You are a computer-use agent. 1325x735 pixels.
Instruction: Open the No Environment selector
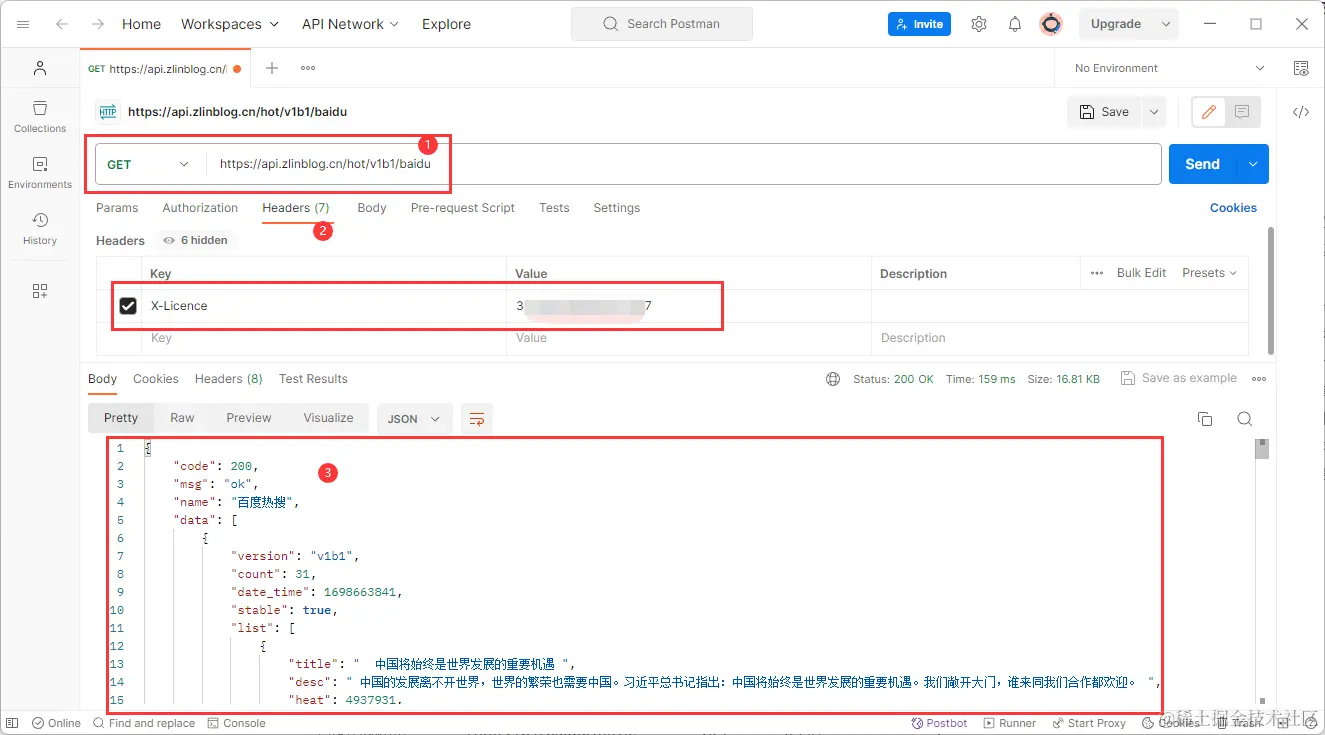[1163, 67]
